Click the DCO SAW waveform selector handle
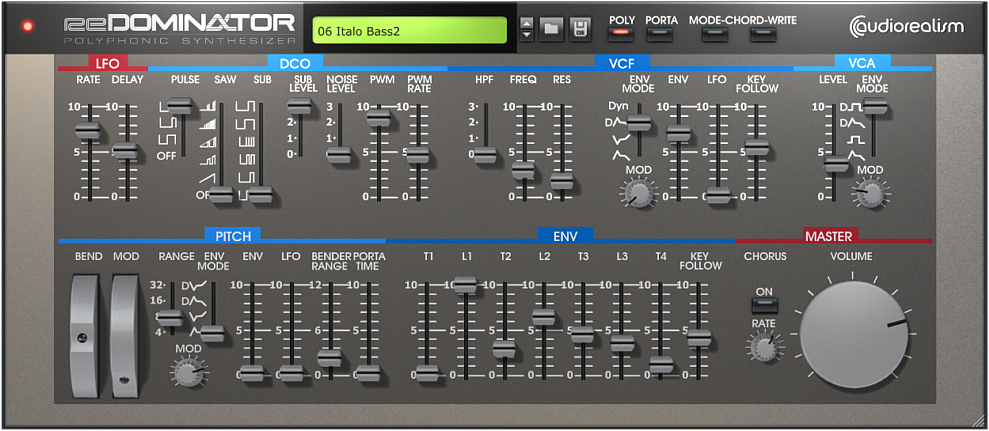Image resolution: width=989 pixels, height=431 pixels. [221, 195]
